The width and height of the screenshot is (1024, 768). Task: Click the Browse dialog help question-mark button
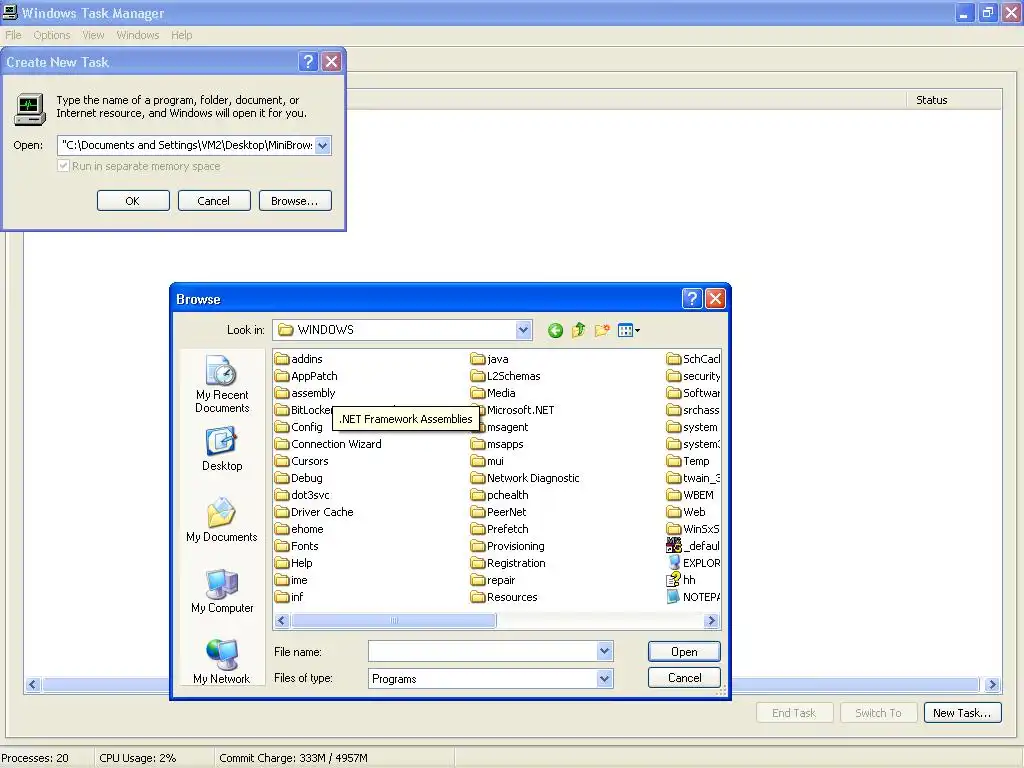coord(692,299)
